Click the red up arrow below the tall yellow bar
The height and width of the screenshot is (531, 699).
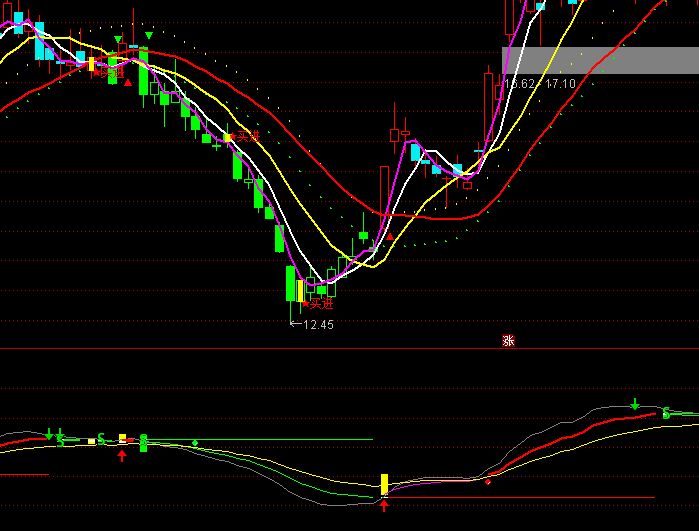(383, 506)
